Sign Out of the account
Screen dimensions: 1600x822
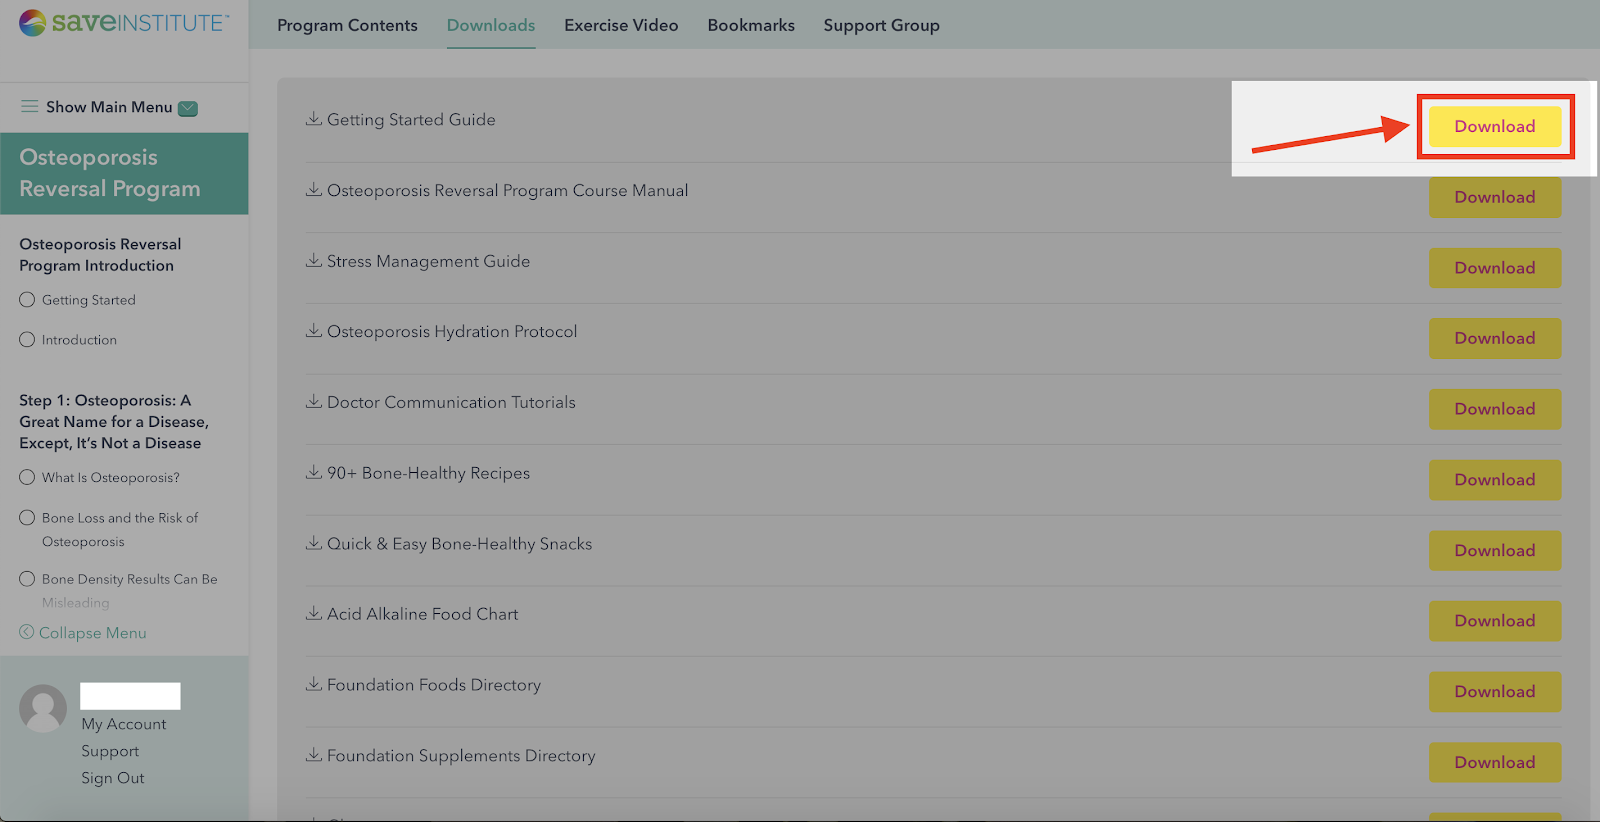pos(113,778)
